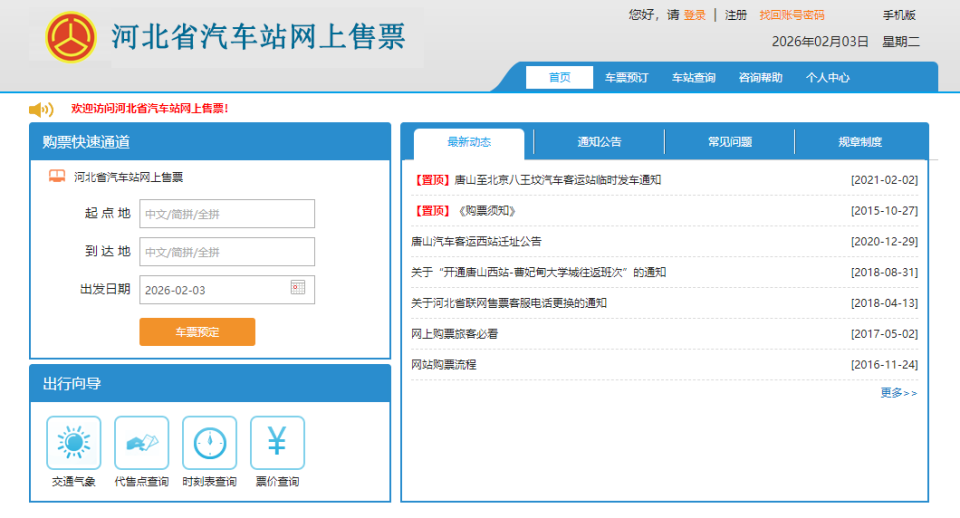The height and width of the screenshot is (518, 960).
Task: Click the 星期二 weekday text
Action: click(901, 42)
